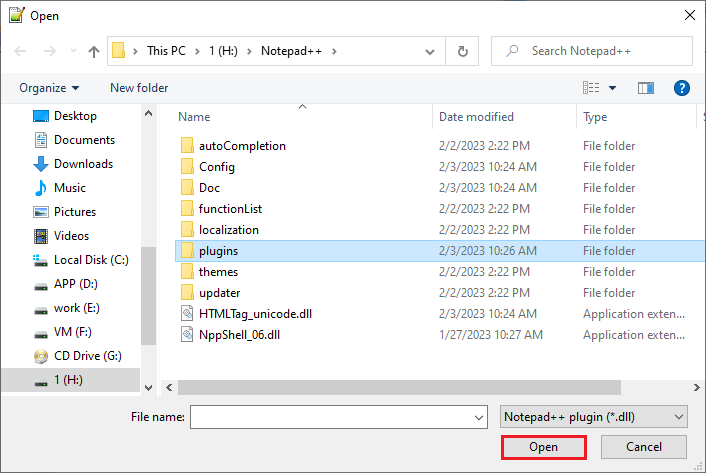
Task: Close the Open dialog
Action: 690,15
